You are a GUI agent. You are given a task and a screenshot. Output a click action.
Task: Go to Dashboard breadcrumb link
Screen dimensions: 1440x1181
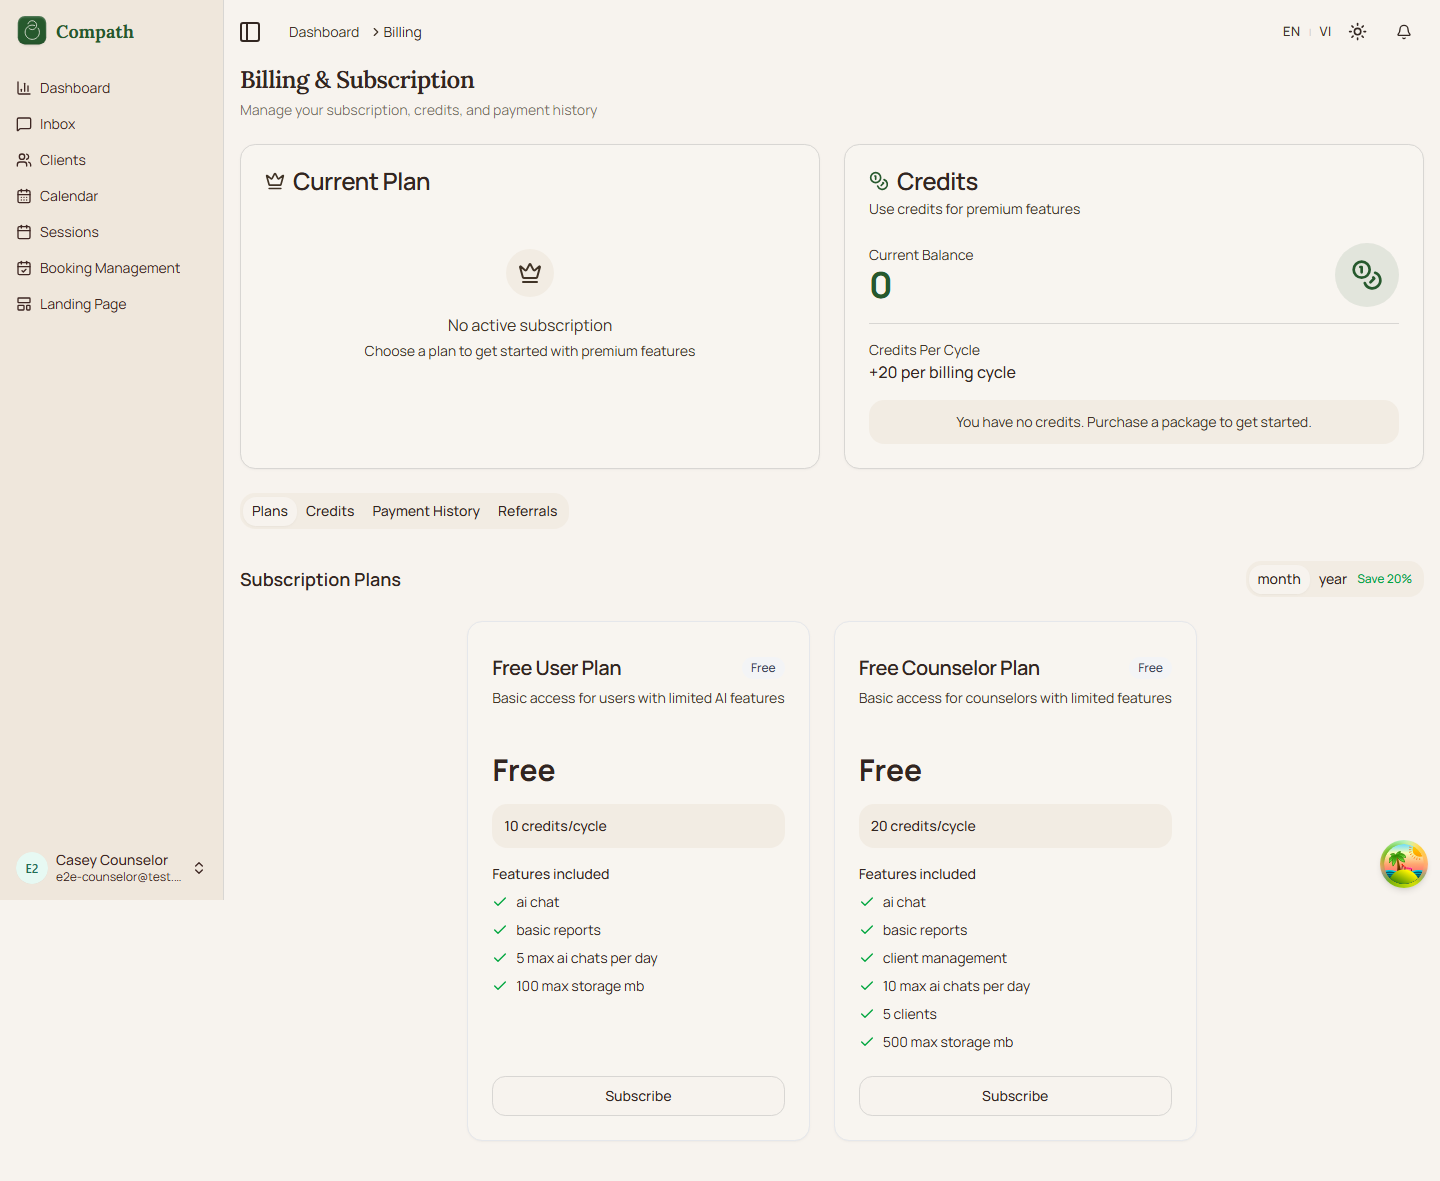coord(324,32)
